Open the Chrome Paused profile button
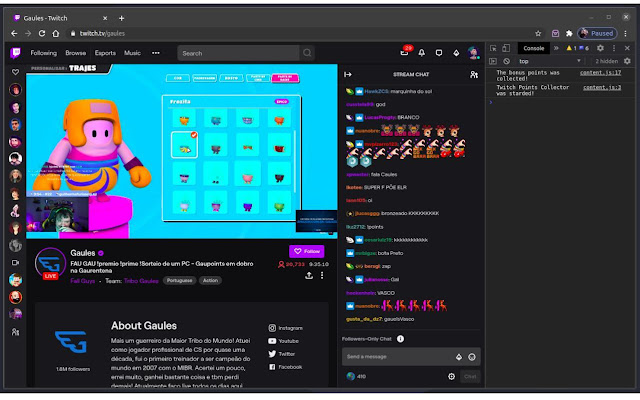The height and width of the screenshot is (400, 640). [x=597, y=33]
